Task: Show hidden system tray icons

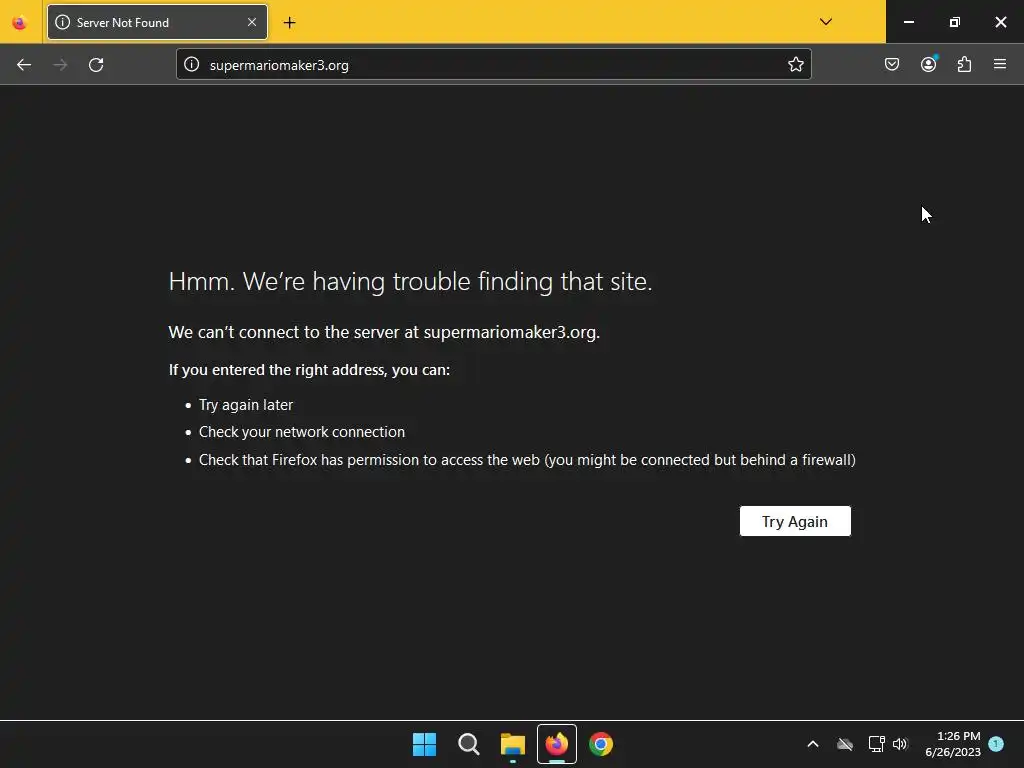Action: coord(813,744)
